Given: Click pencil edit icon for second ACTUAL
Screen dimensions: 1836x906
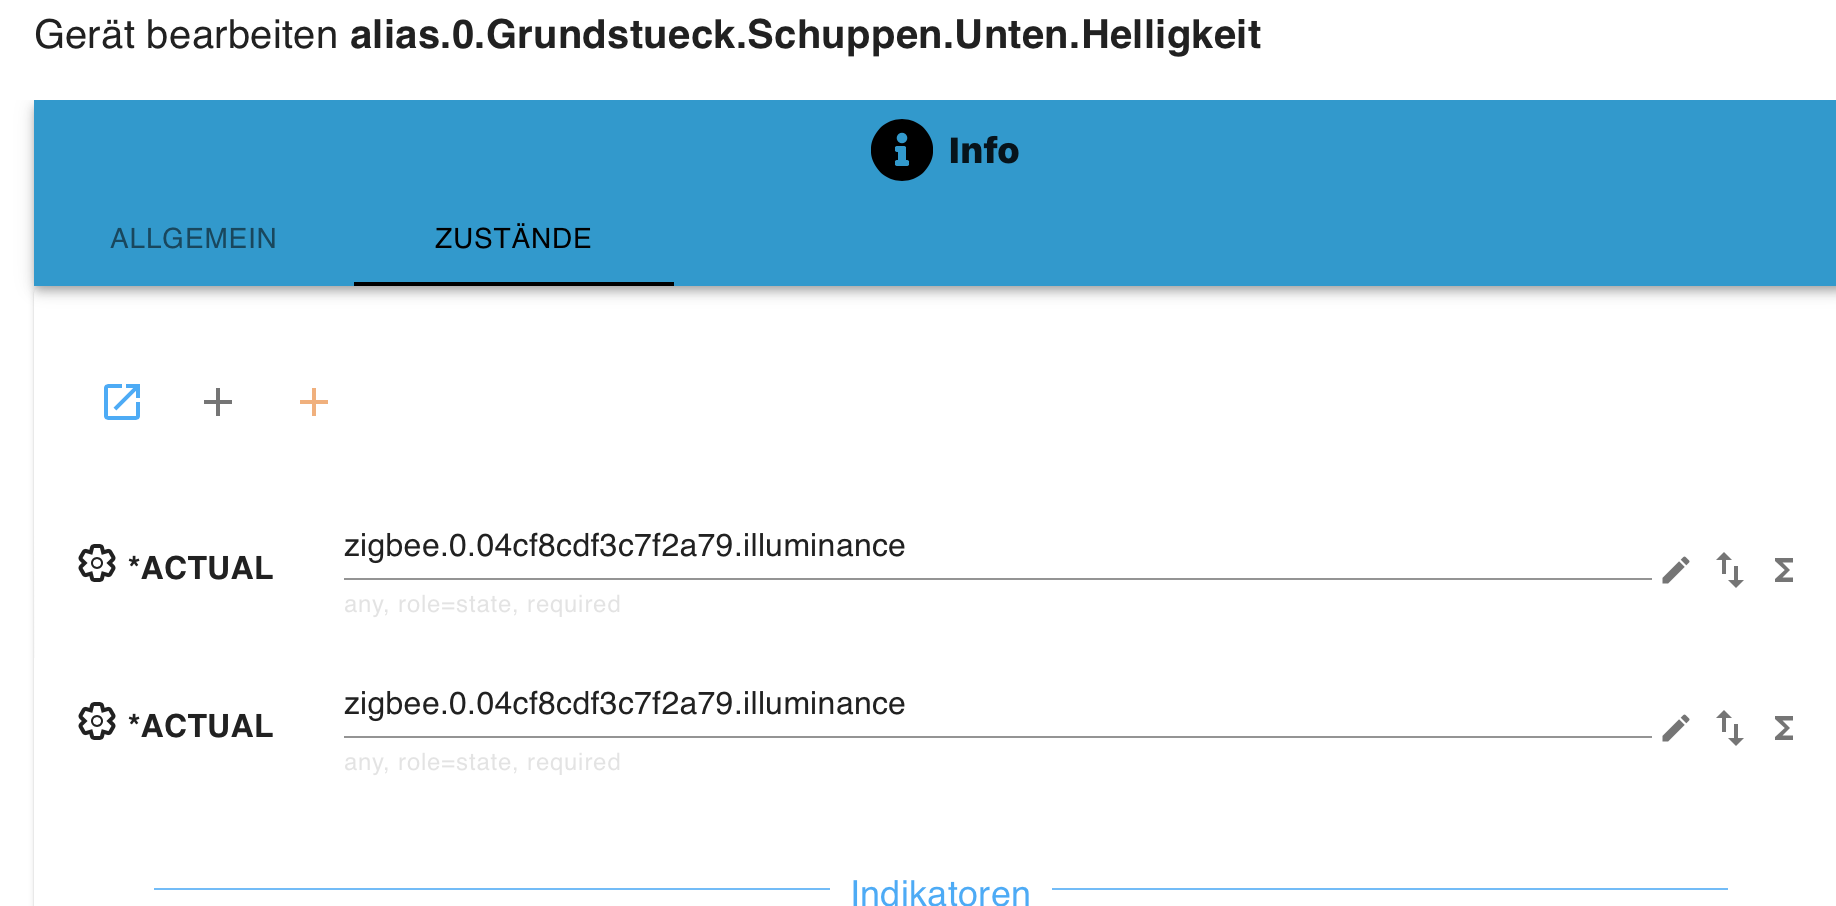Looking at the screenshot, I should click(x=1676, y=728).
